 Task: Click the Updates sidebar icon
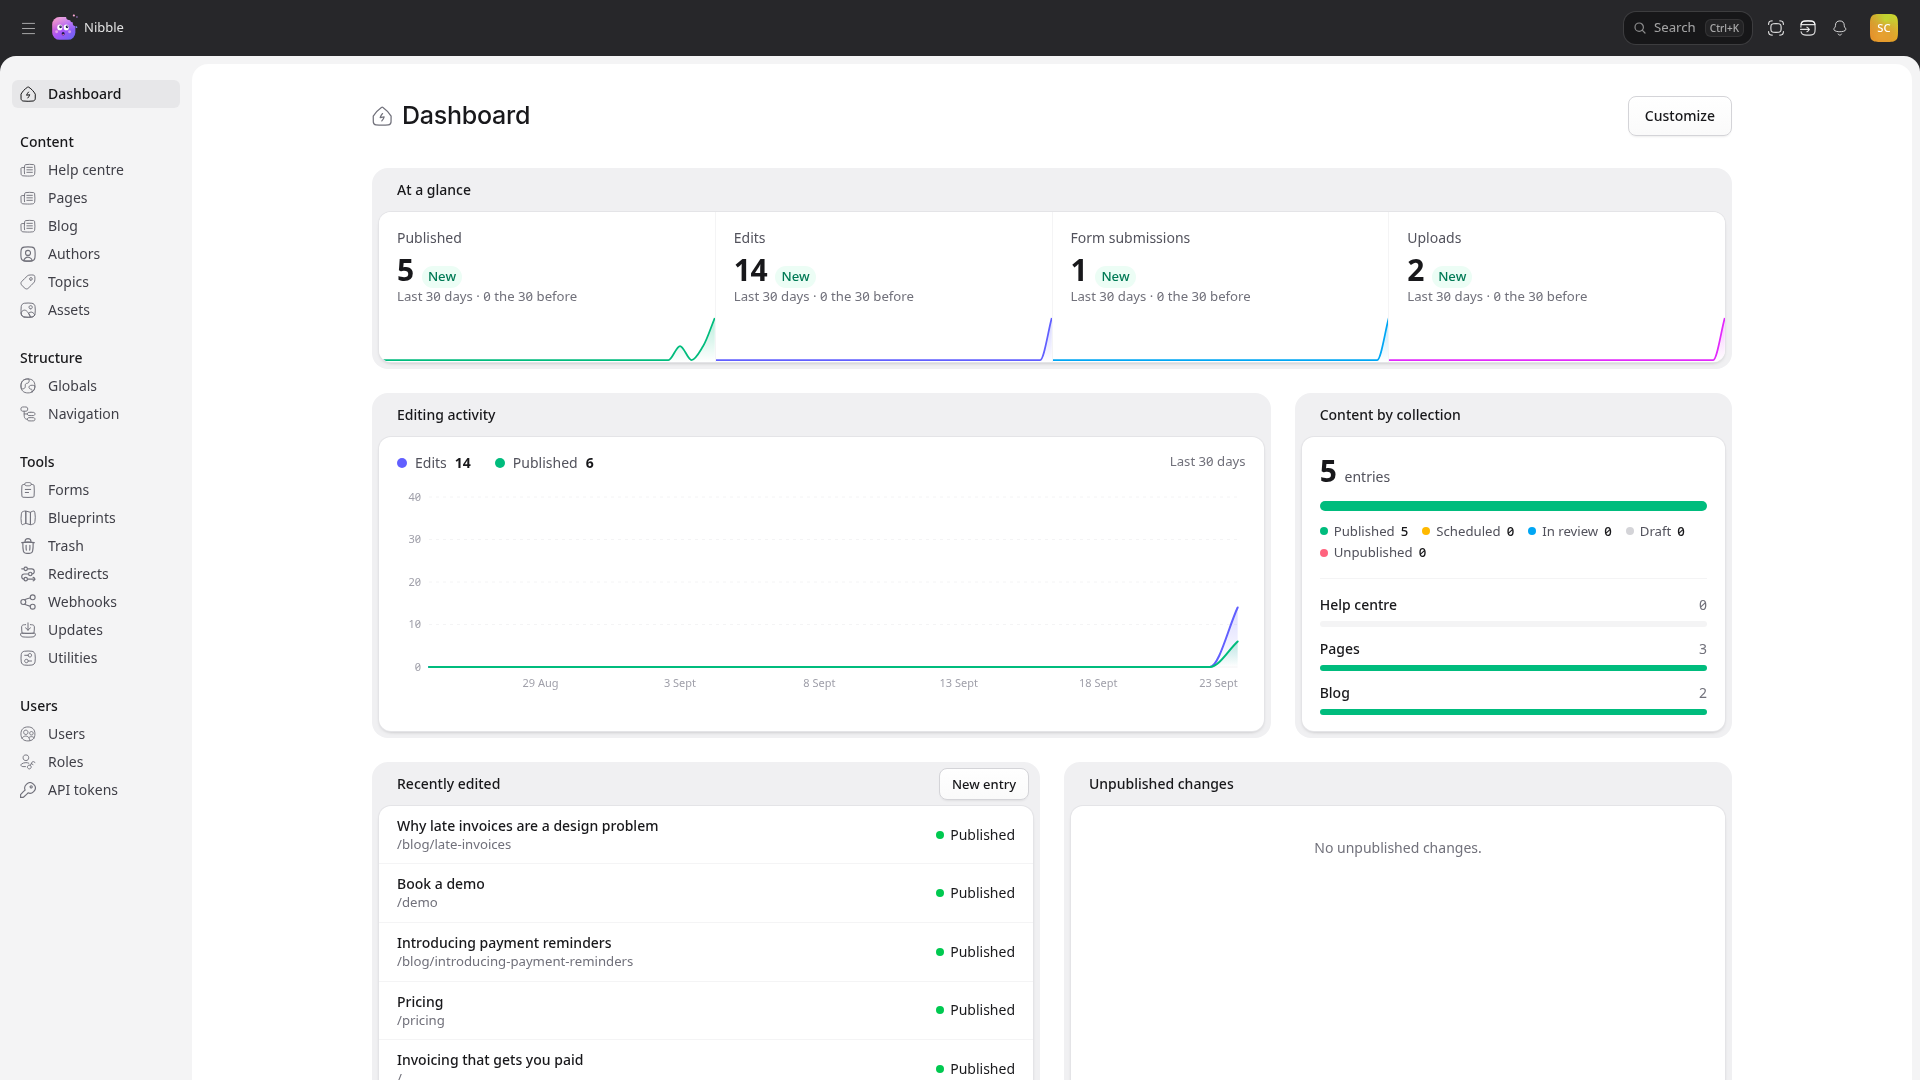pos(28,630)
